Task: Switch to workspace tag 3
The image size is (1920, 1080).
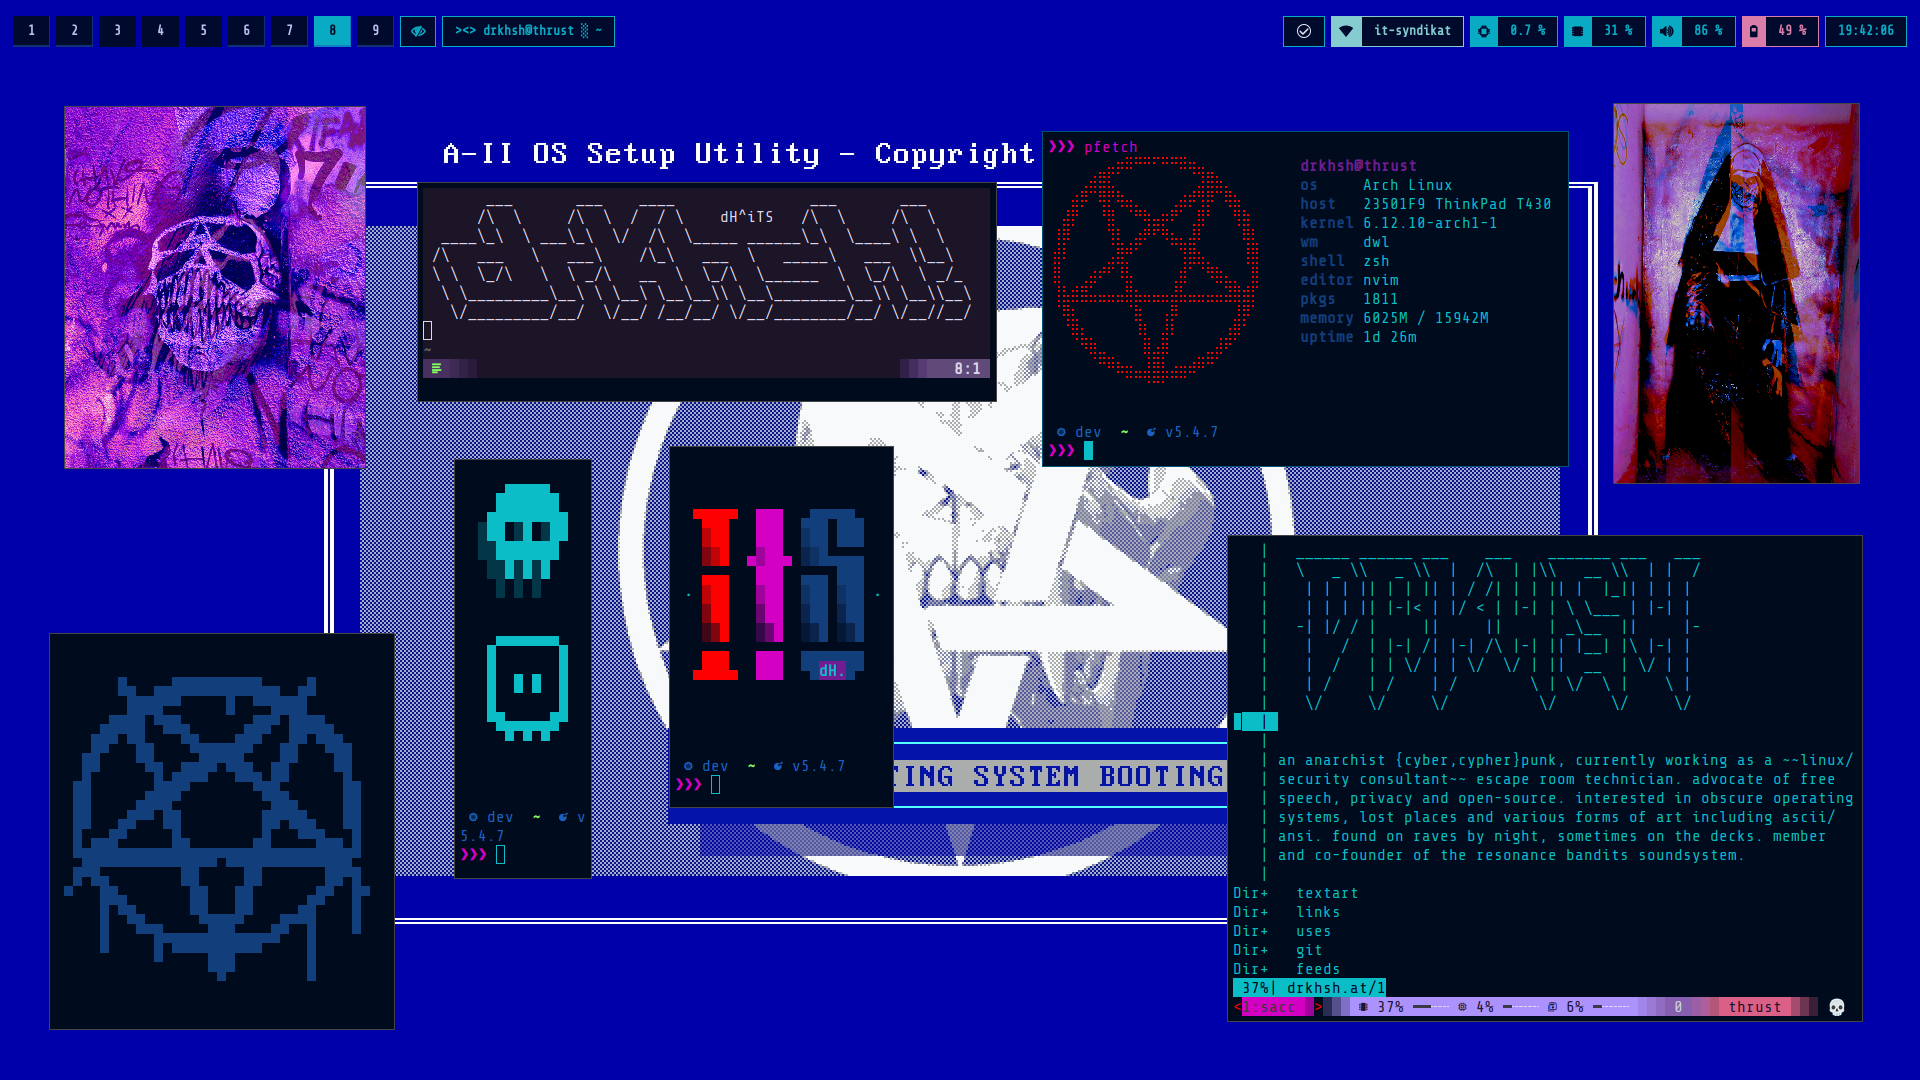Action: pos(117,31)
